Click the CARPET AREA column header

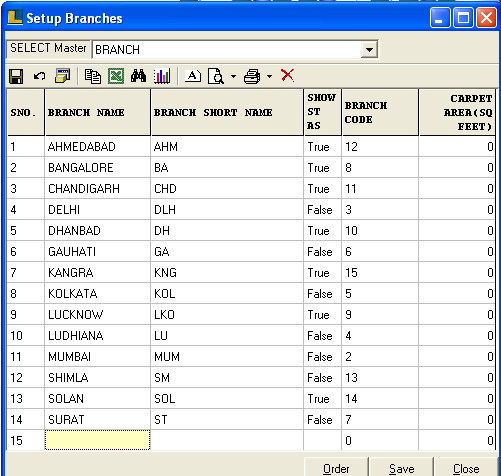(x=457, y=112)
